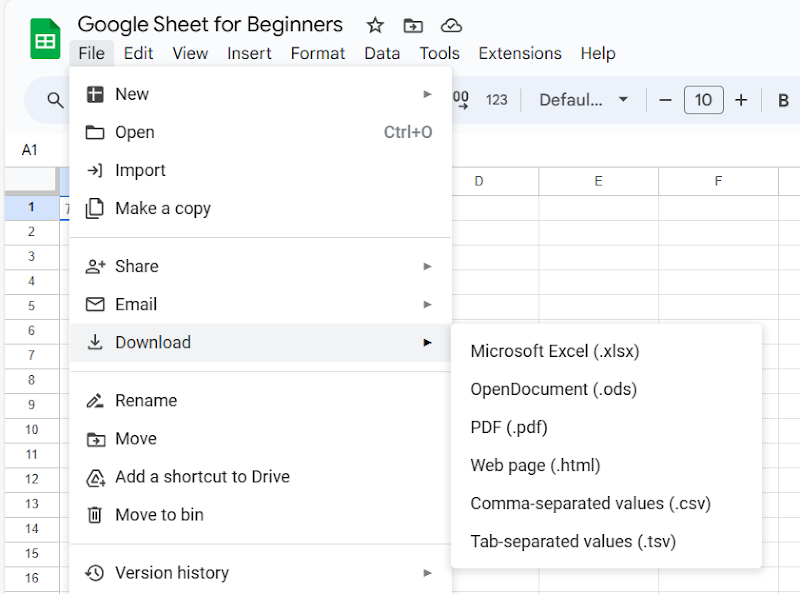Expand the Share submenu
The image size is (800, 594).
(x=260, y=266)
